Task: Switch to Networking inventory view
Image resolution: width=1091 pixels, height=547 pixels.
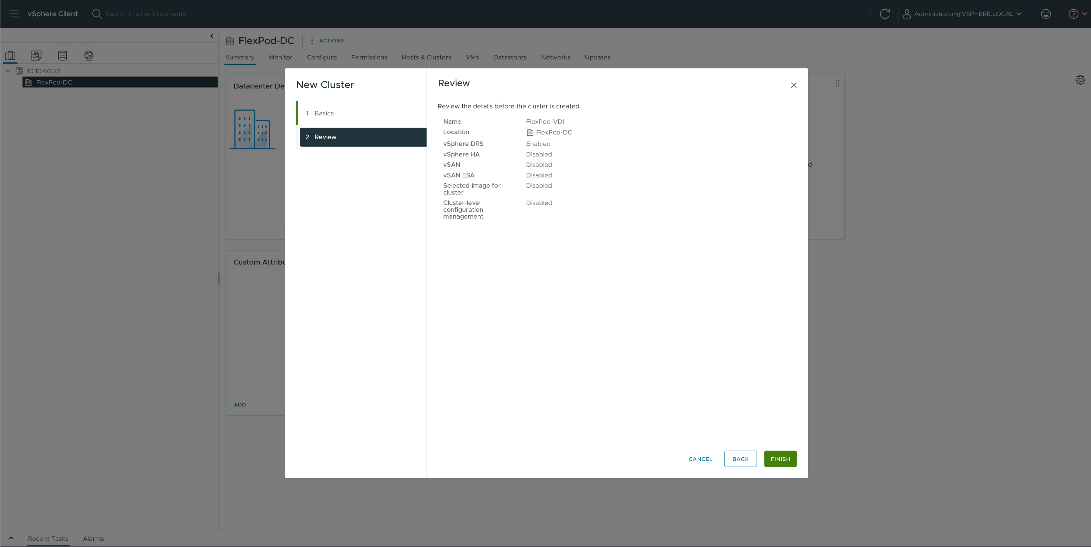Action: point(88,56)
